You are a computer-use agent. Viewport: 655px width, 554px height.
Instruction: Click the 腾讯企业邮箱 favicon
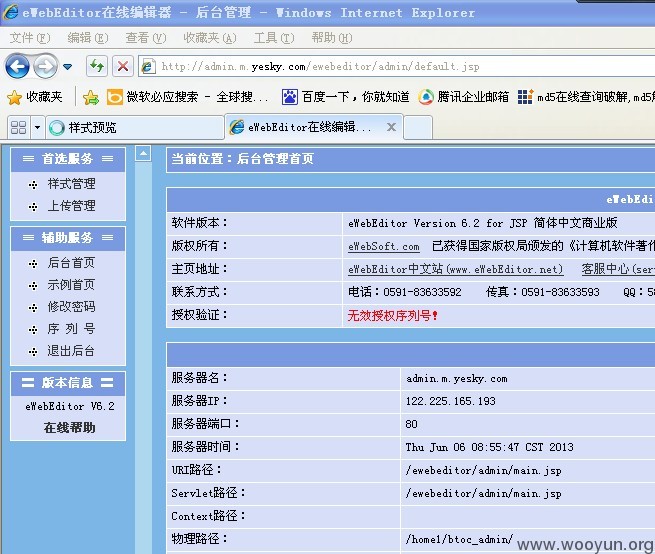tap(426, 98)
